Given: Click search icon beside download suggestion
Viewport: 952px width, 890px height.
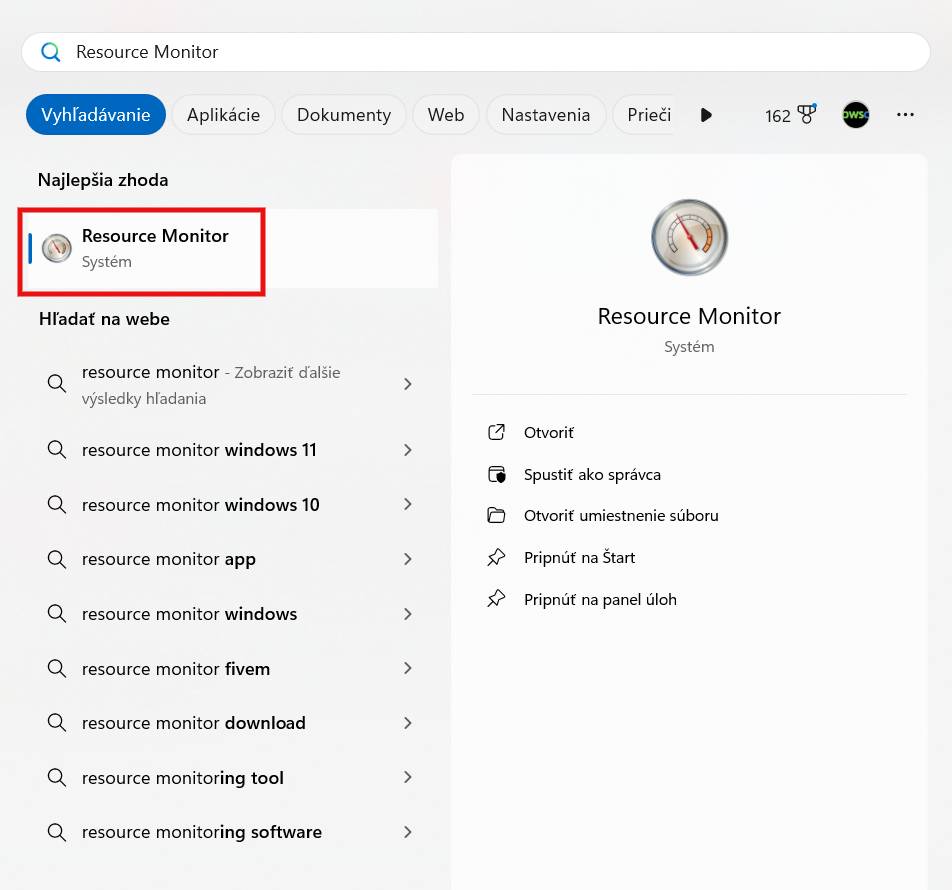Looking at the screenshot, I should 56,723.
